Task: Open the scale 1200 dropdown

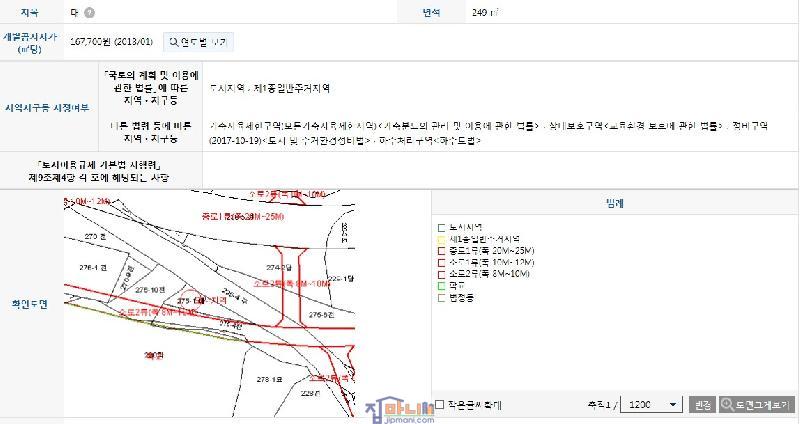Action: pyautogui.click(x=650, y=405)
